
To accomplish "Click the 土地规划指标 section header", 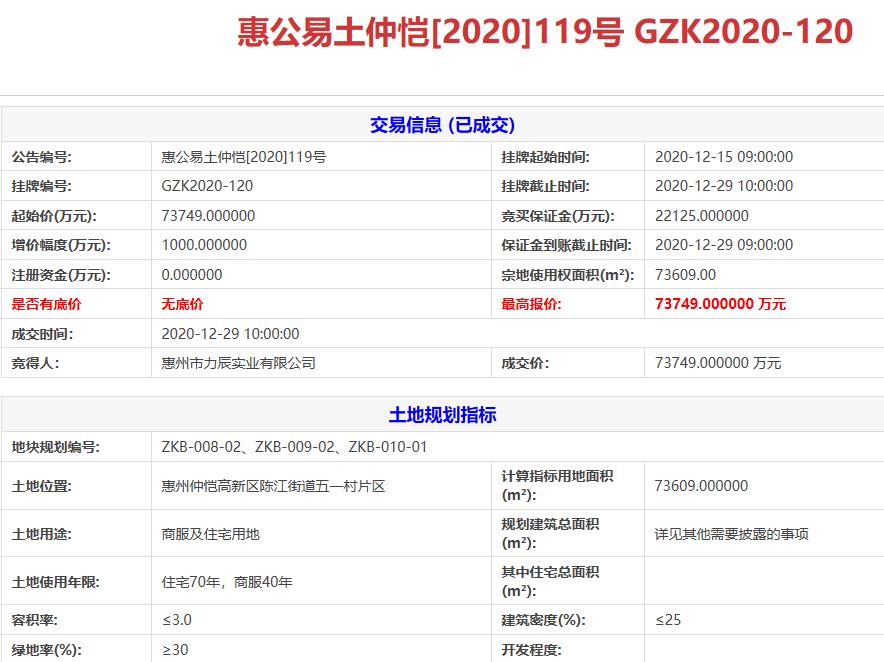I will [442, 415].
